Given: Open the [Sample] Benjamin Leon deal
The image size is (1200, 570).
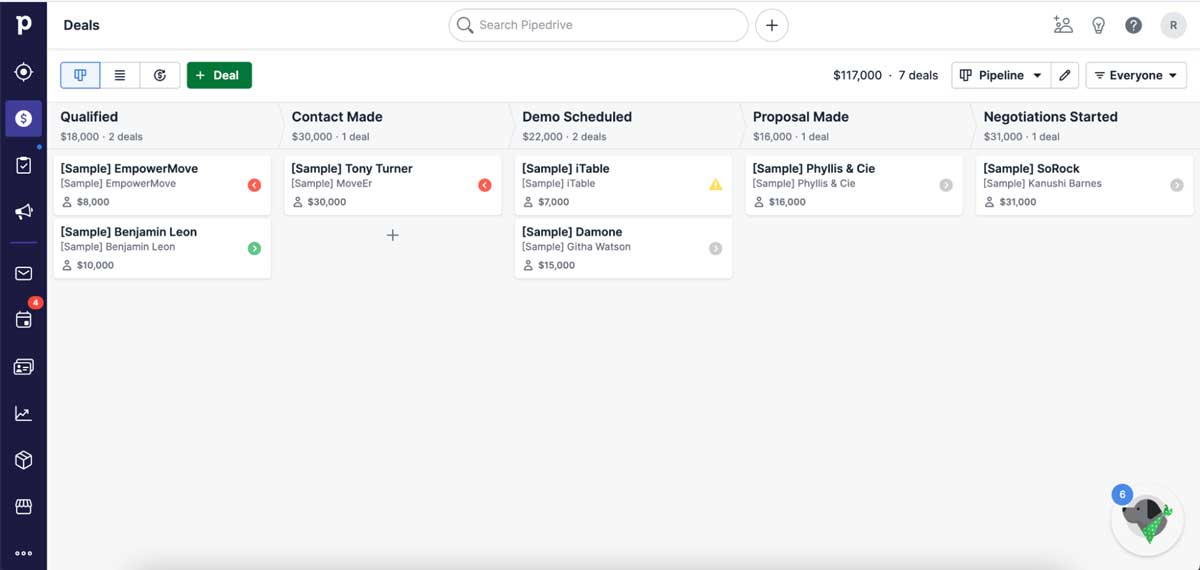Looking at the screenshot, I should 162,248.
